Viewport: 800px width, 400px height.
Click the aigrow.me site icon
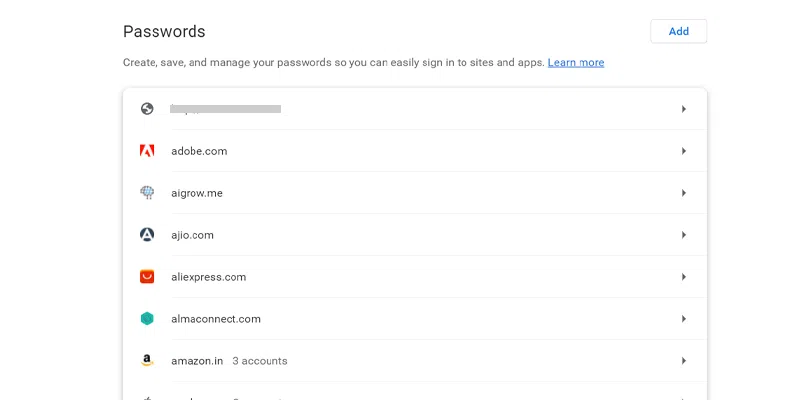click(147, 193)
